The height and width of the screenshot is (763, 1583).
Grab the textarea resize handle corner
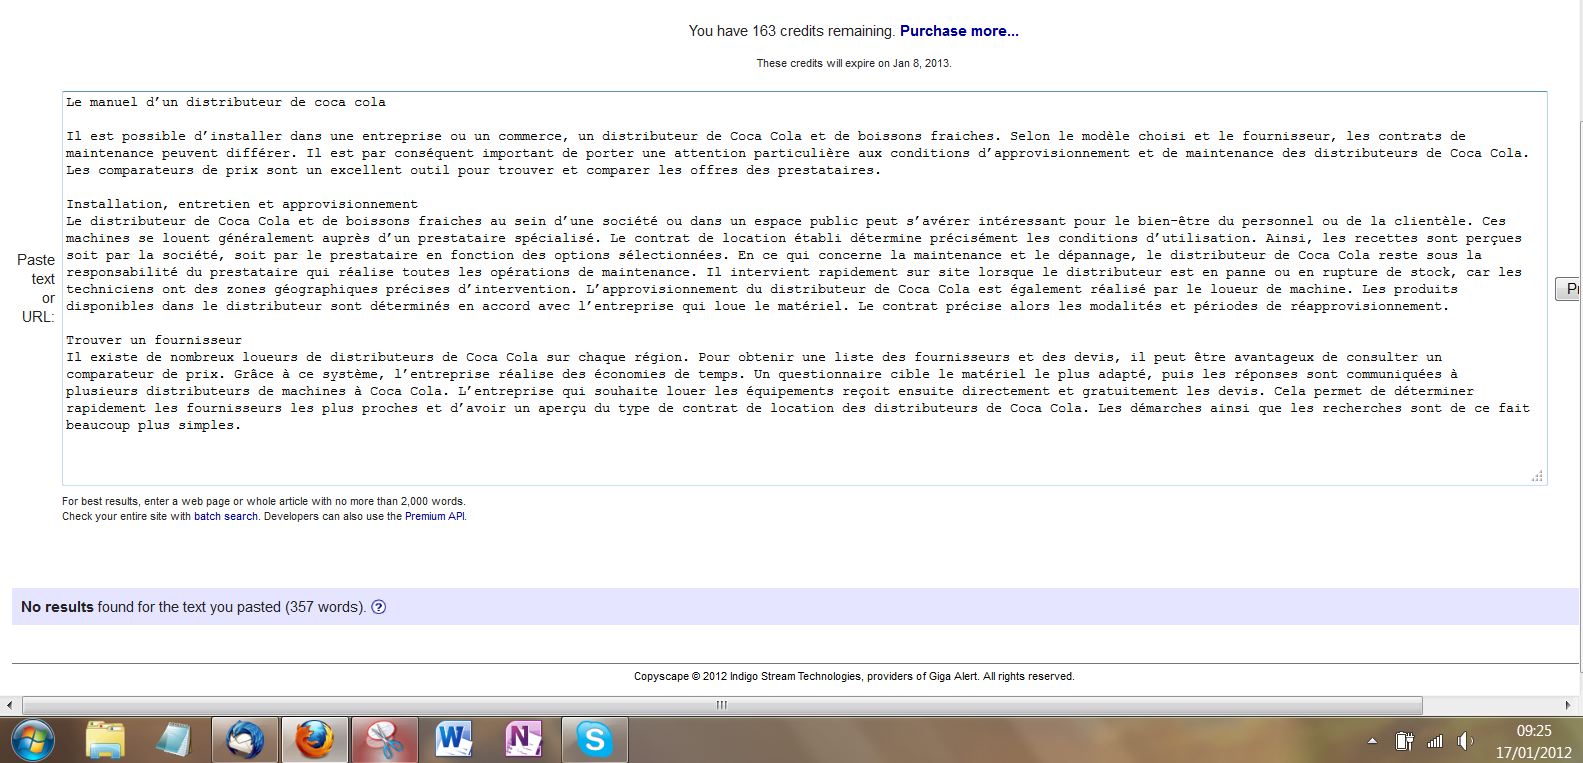point(1537,476)
